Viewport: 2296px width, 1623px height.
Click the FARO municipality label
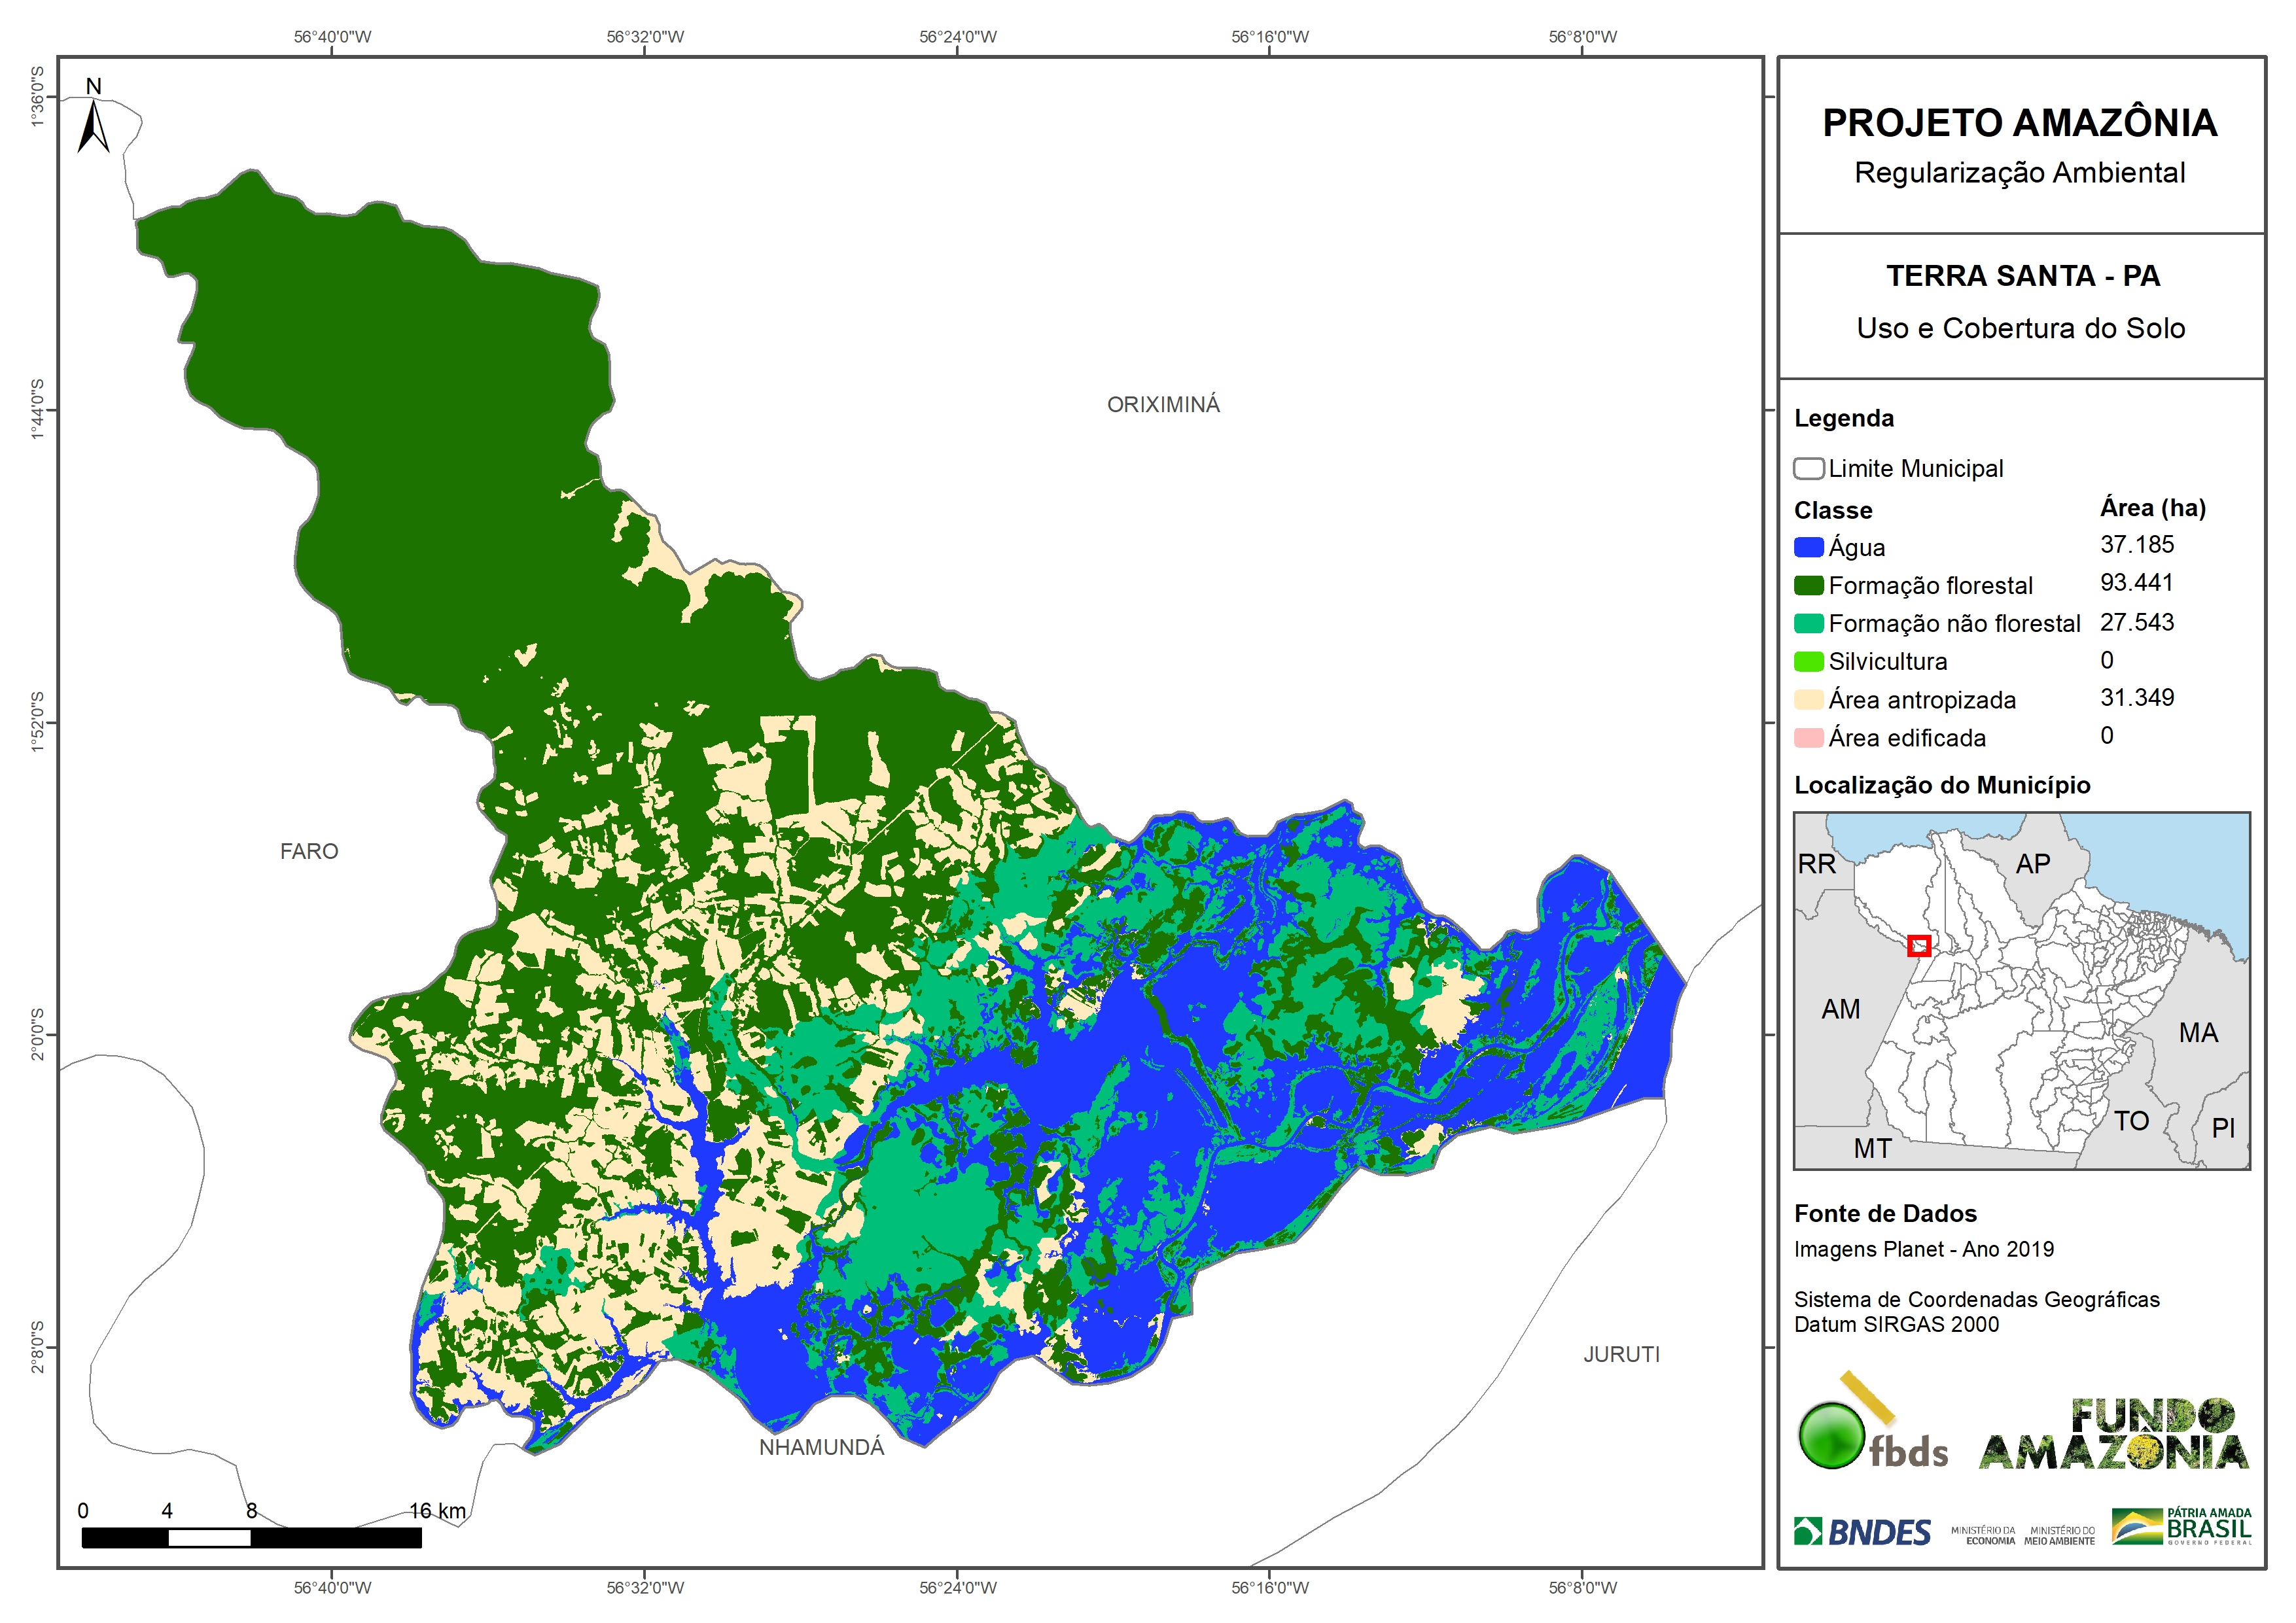click(309, 851)
